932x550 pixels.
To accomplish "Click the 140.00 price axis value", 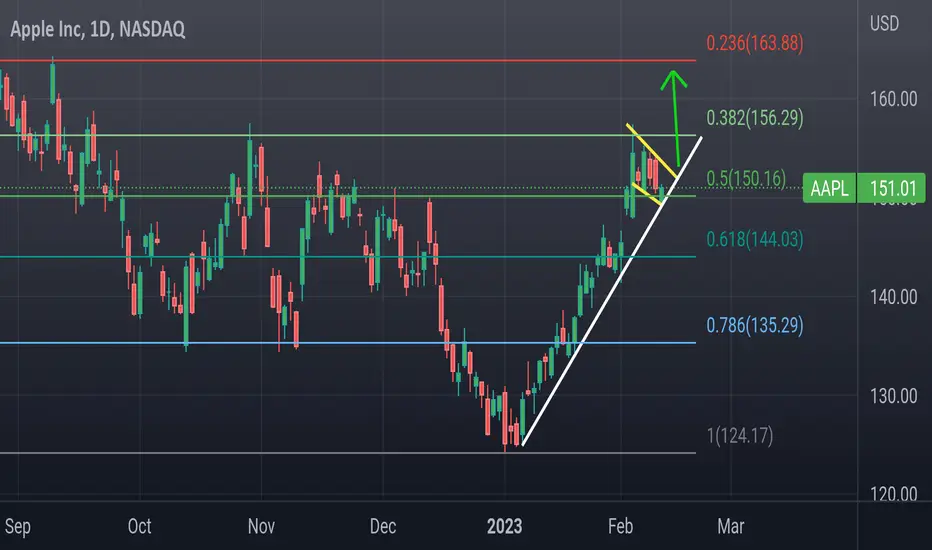I will (893, 297).
